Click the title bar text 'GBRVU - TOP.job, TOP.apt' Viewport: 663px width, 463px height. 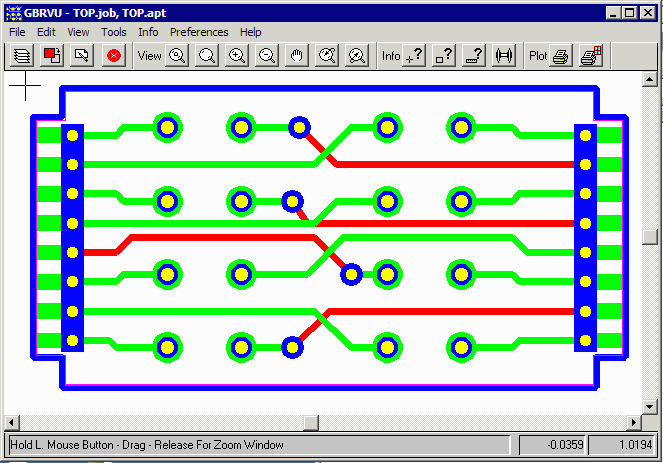pos(95,13)
